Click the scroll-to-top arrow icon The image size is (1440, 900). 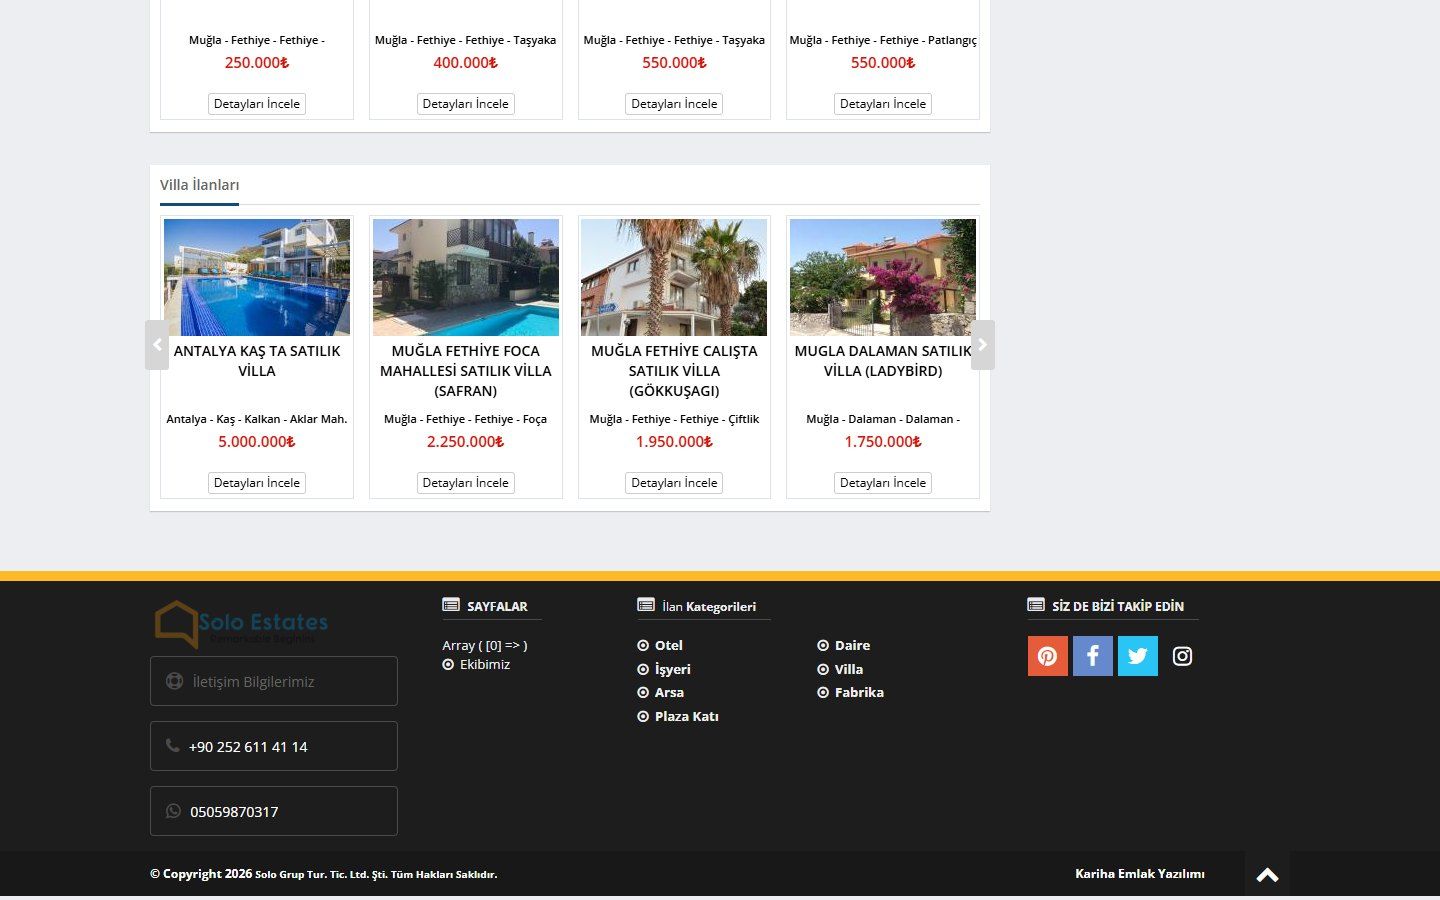[x=1267, y=875]
